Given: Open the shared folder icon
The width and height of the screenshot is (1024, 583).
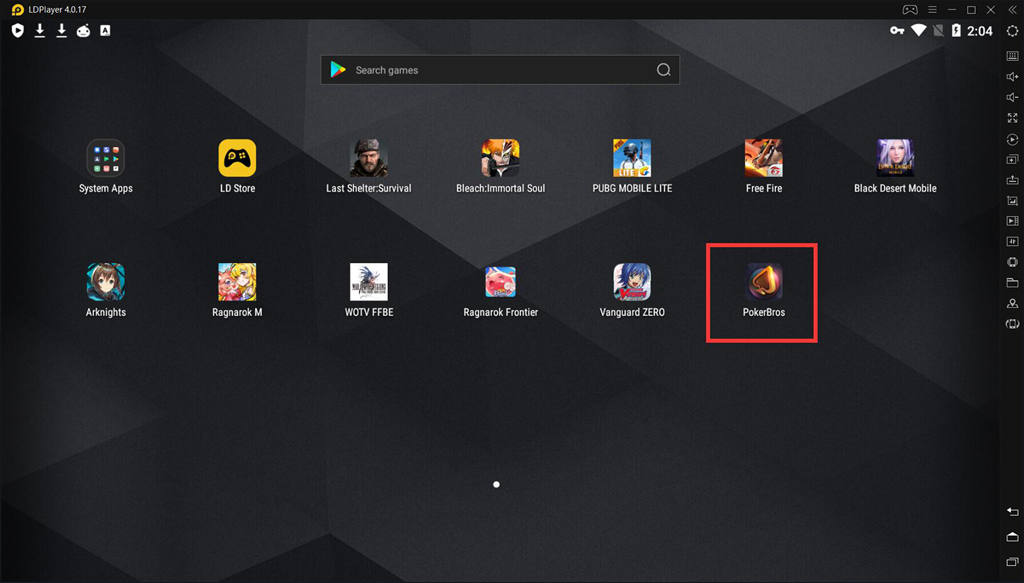Looking at the screenshot, I should point(1012,283).
